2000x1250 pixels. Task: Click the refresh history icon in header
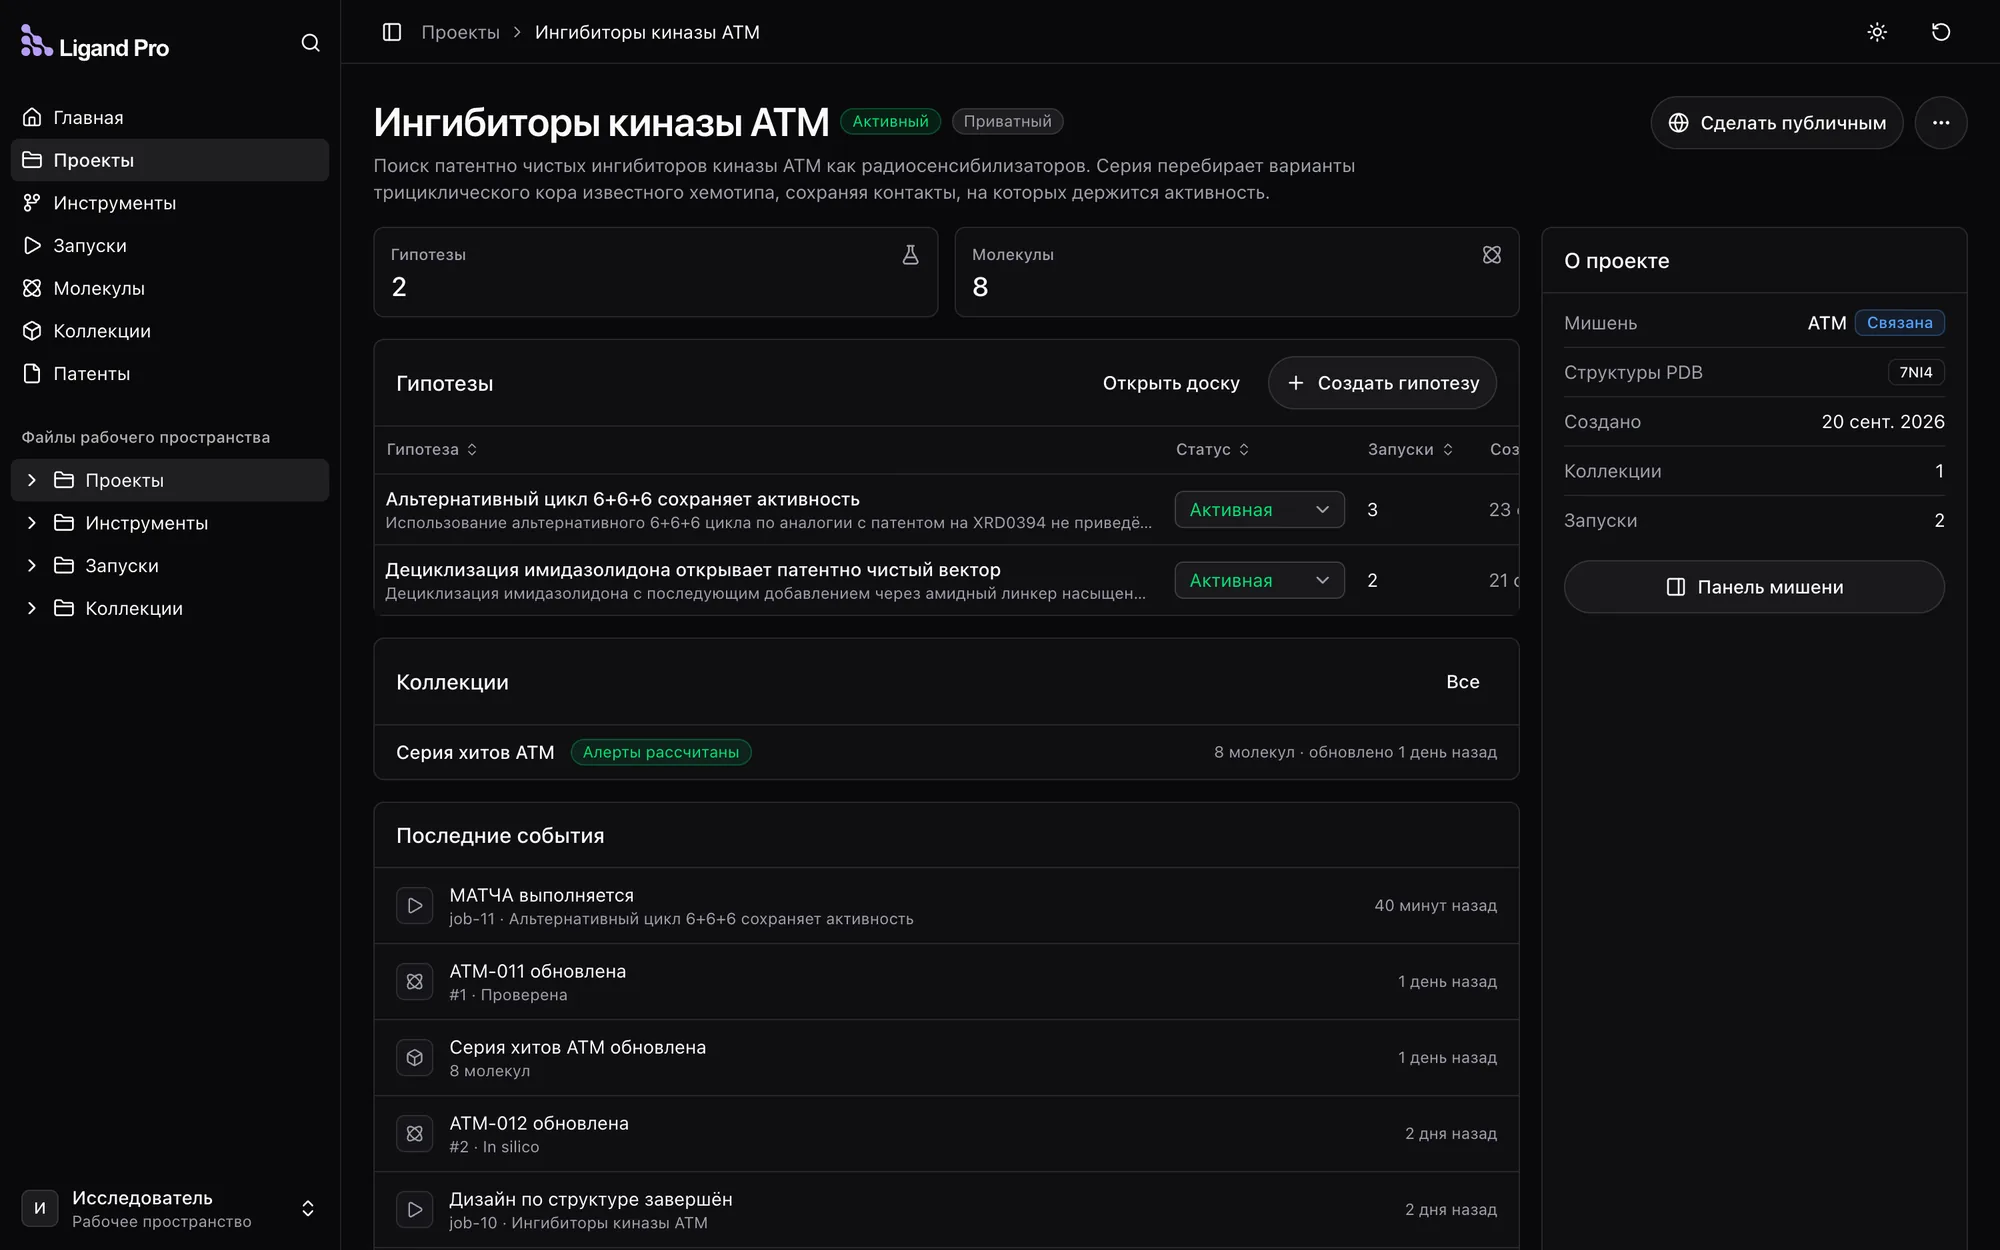pos(1941,32)
